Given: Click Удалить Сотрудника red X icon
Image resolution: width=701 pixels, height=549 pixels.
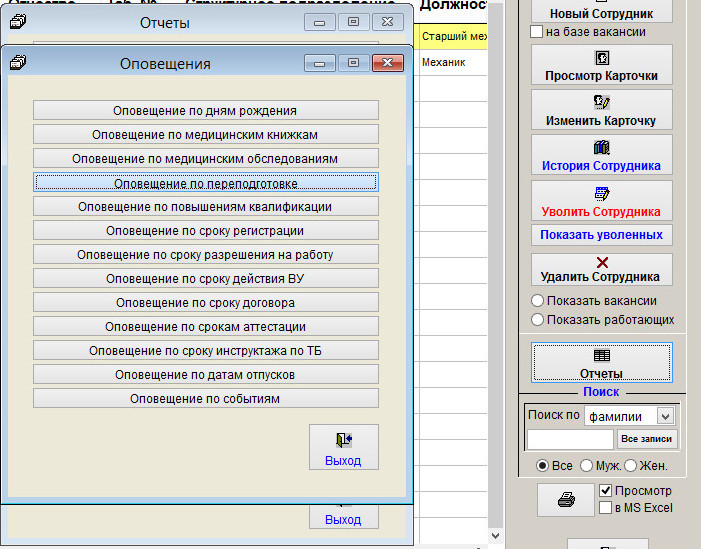Looking at the screenshot, I should (x=602, y=262).
